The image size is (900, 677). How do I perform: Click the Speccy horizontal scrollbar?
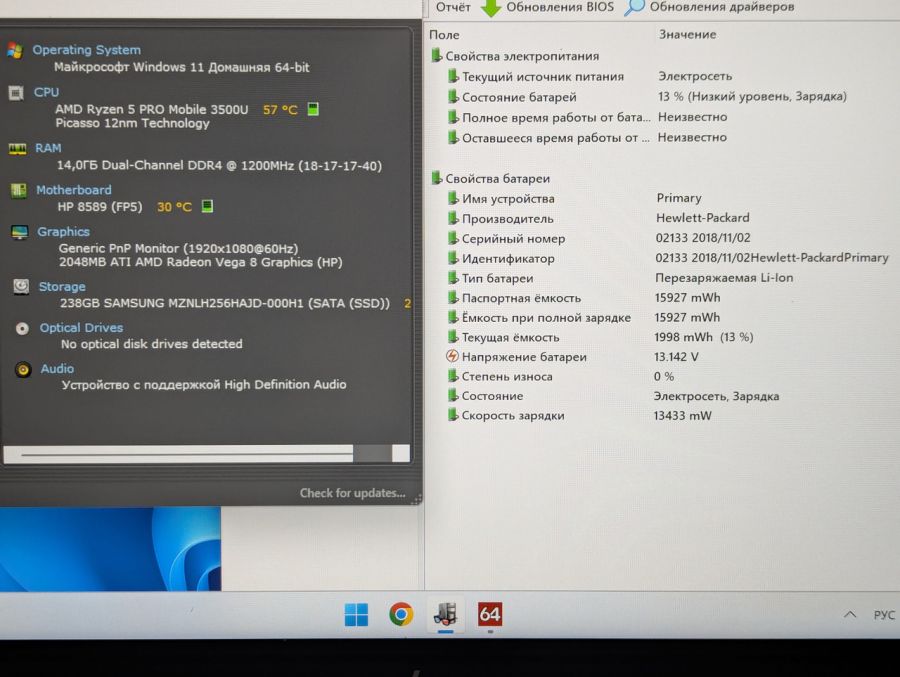point(207,454)
